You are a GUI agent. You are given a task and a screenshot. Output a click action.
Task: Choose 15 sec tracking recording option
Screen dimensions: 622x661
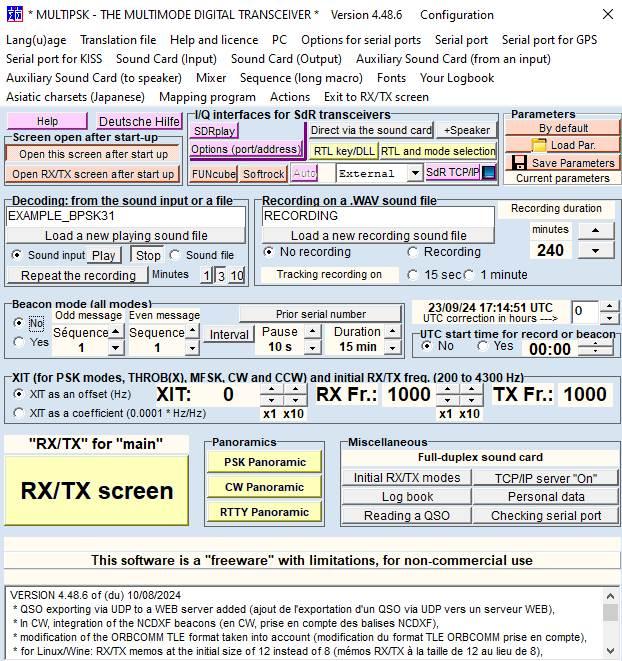click(x=412, y=275)
